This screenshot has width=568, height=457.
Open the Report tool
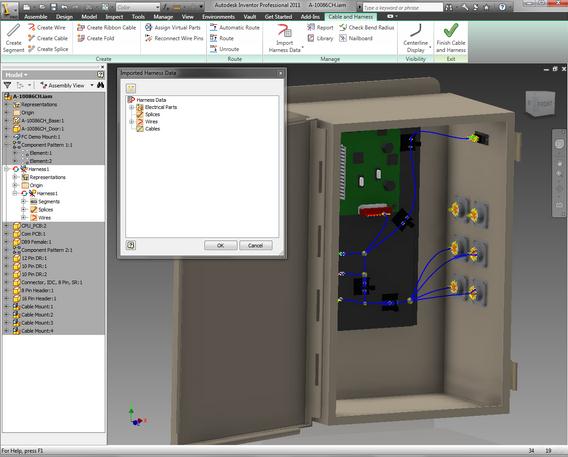[x=320, y=28]
